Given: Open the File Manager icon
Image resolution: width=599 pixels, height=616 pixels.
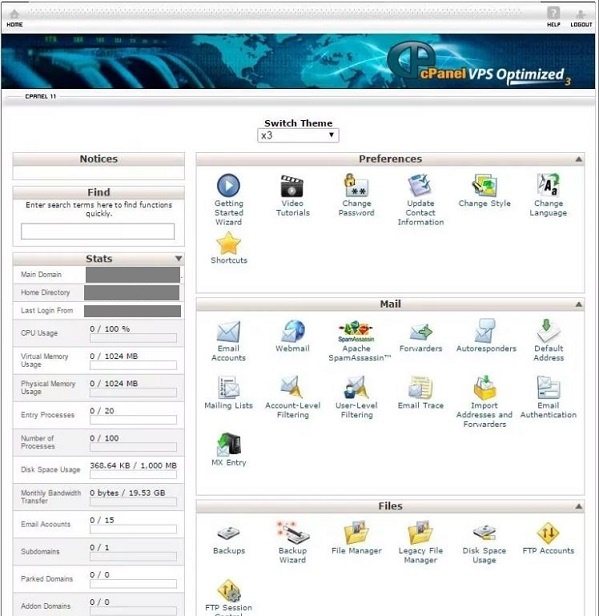Looking at the screenshot, I should point(356,533).
